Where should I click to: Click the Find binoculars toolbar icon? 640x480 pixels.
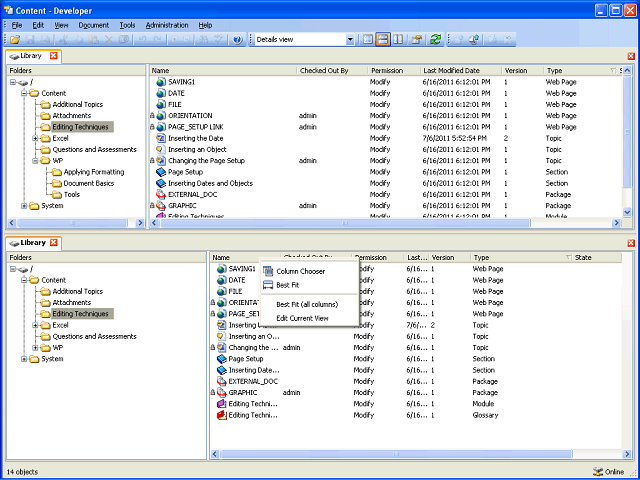point(202,40)
